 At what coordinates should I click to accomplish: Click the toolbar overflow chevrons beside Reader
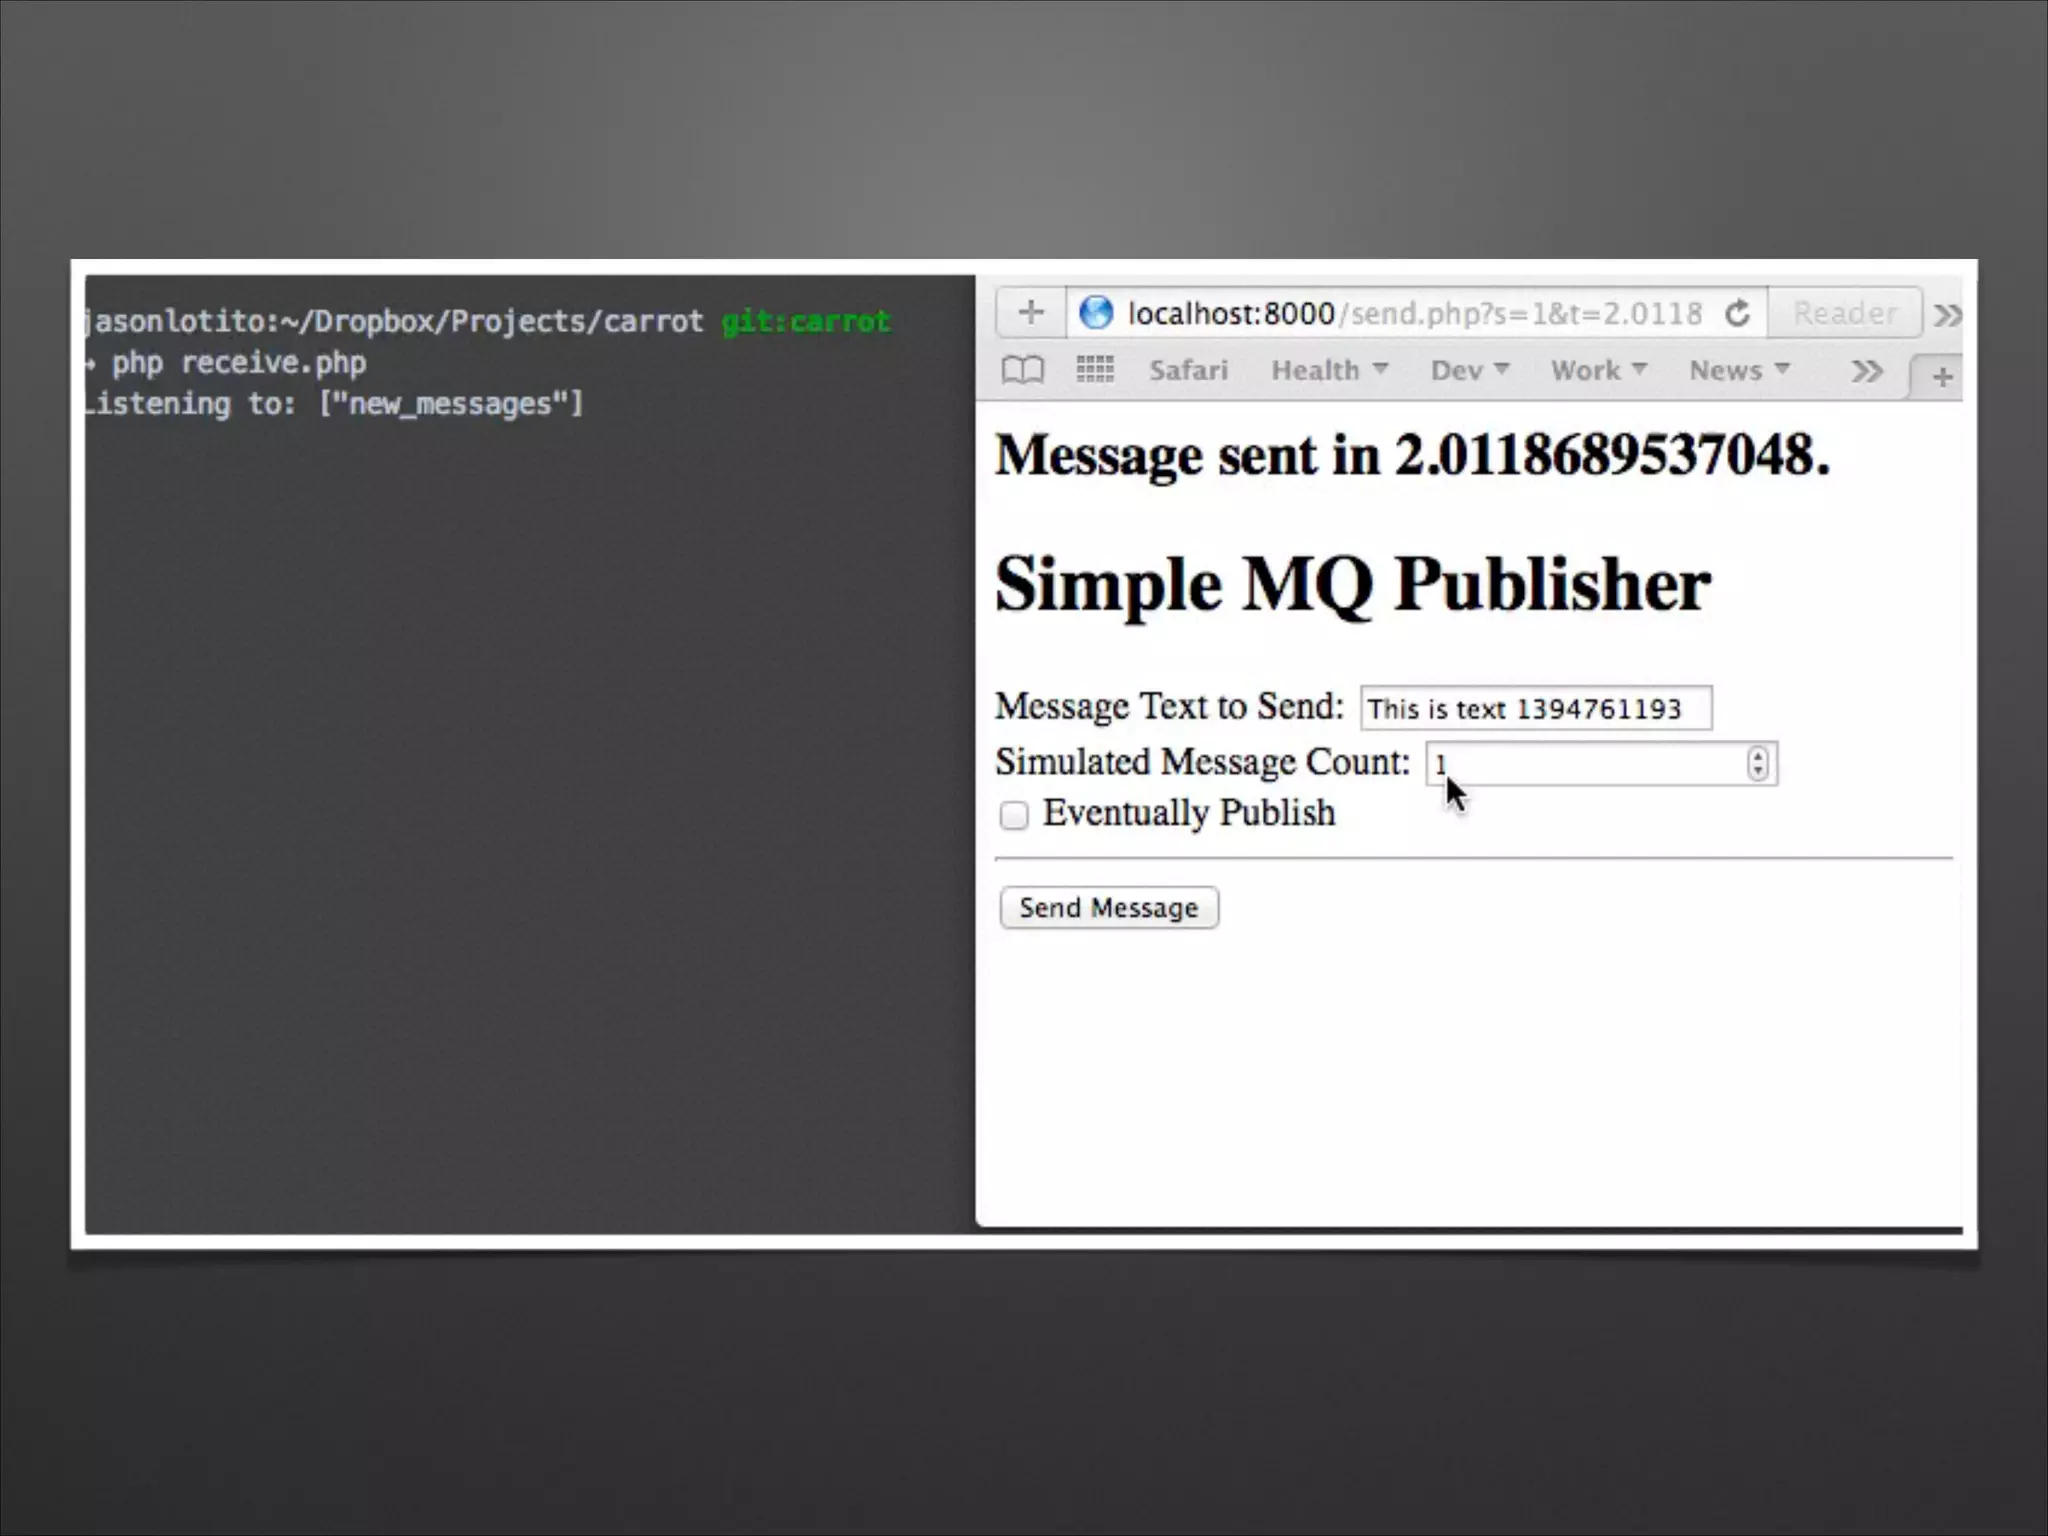(x=1947, y=316)
